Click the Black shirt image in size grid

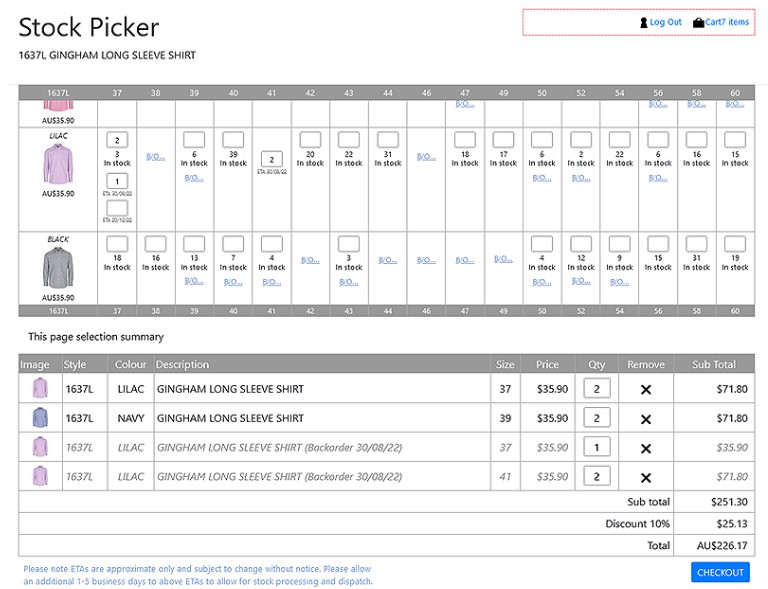point(59,268)
